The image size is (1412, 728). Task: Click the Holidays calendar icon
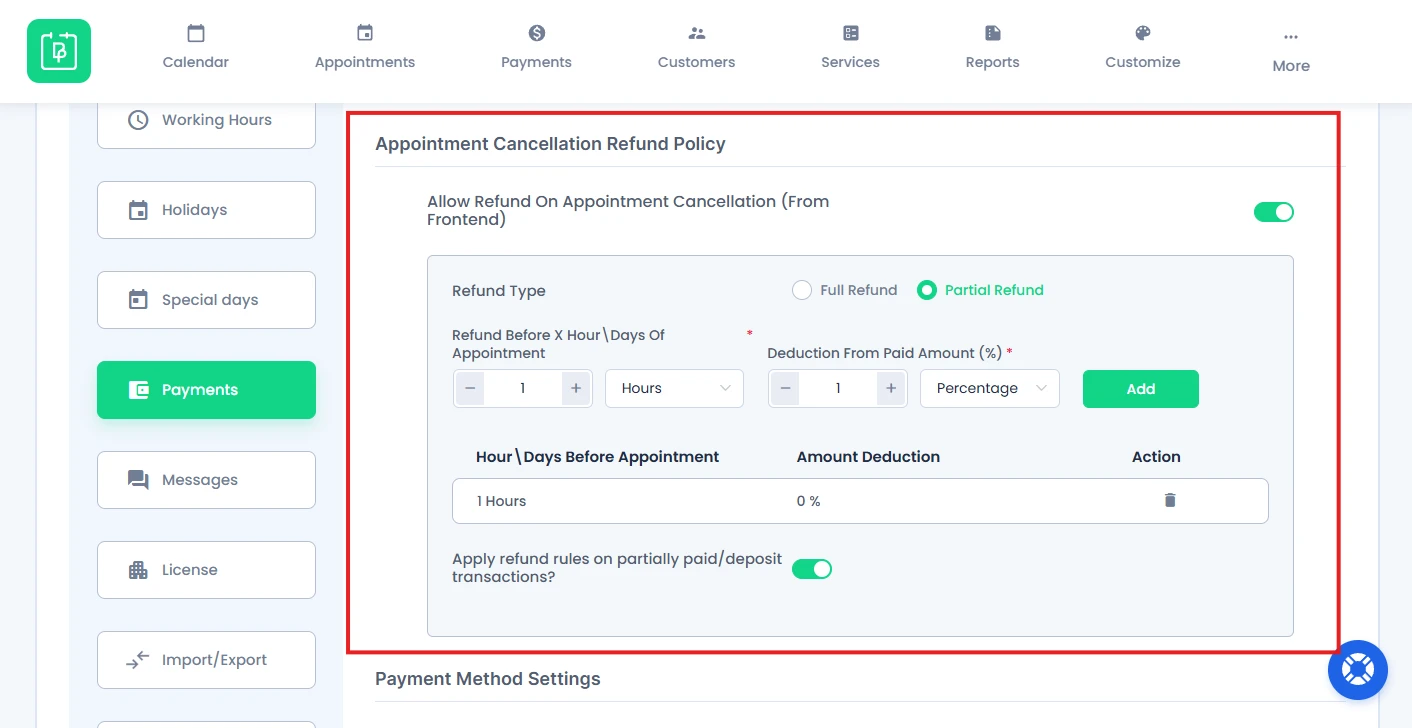[138, 210]
